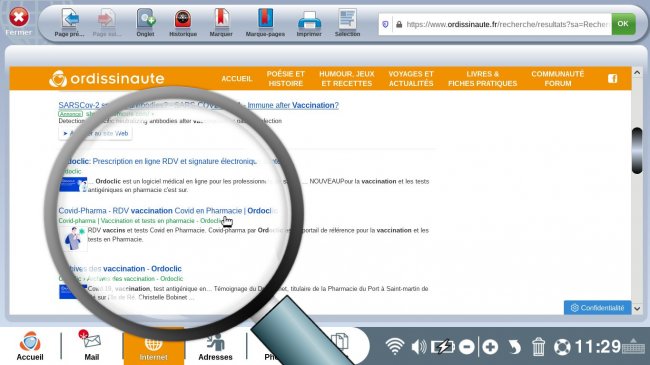Click the Confidentialité privacy button
Viewport: 650px width, 365px height.
pyautogui.click(x=597, y=308)
